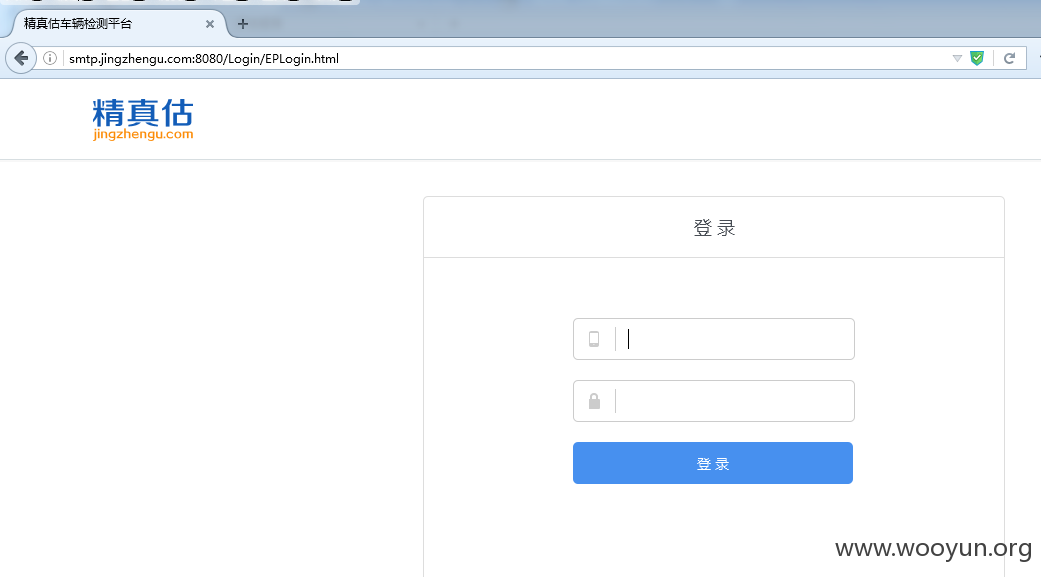Close the 精真估车辆检测平台 tab
1041x577 pixels.
tap(210, 24)
